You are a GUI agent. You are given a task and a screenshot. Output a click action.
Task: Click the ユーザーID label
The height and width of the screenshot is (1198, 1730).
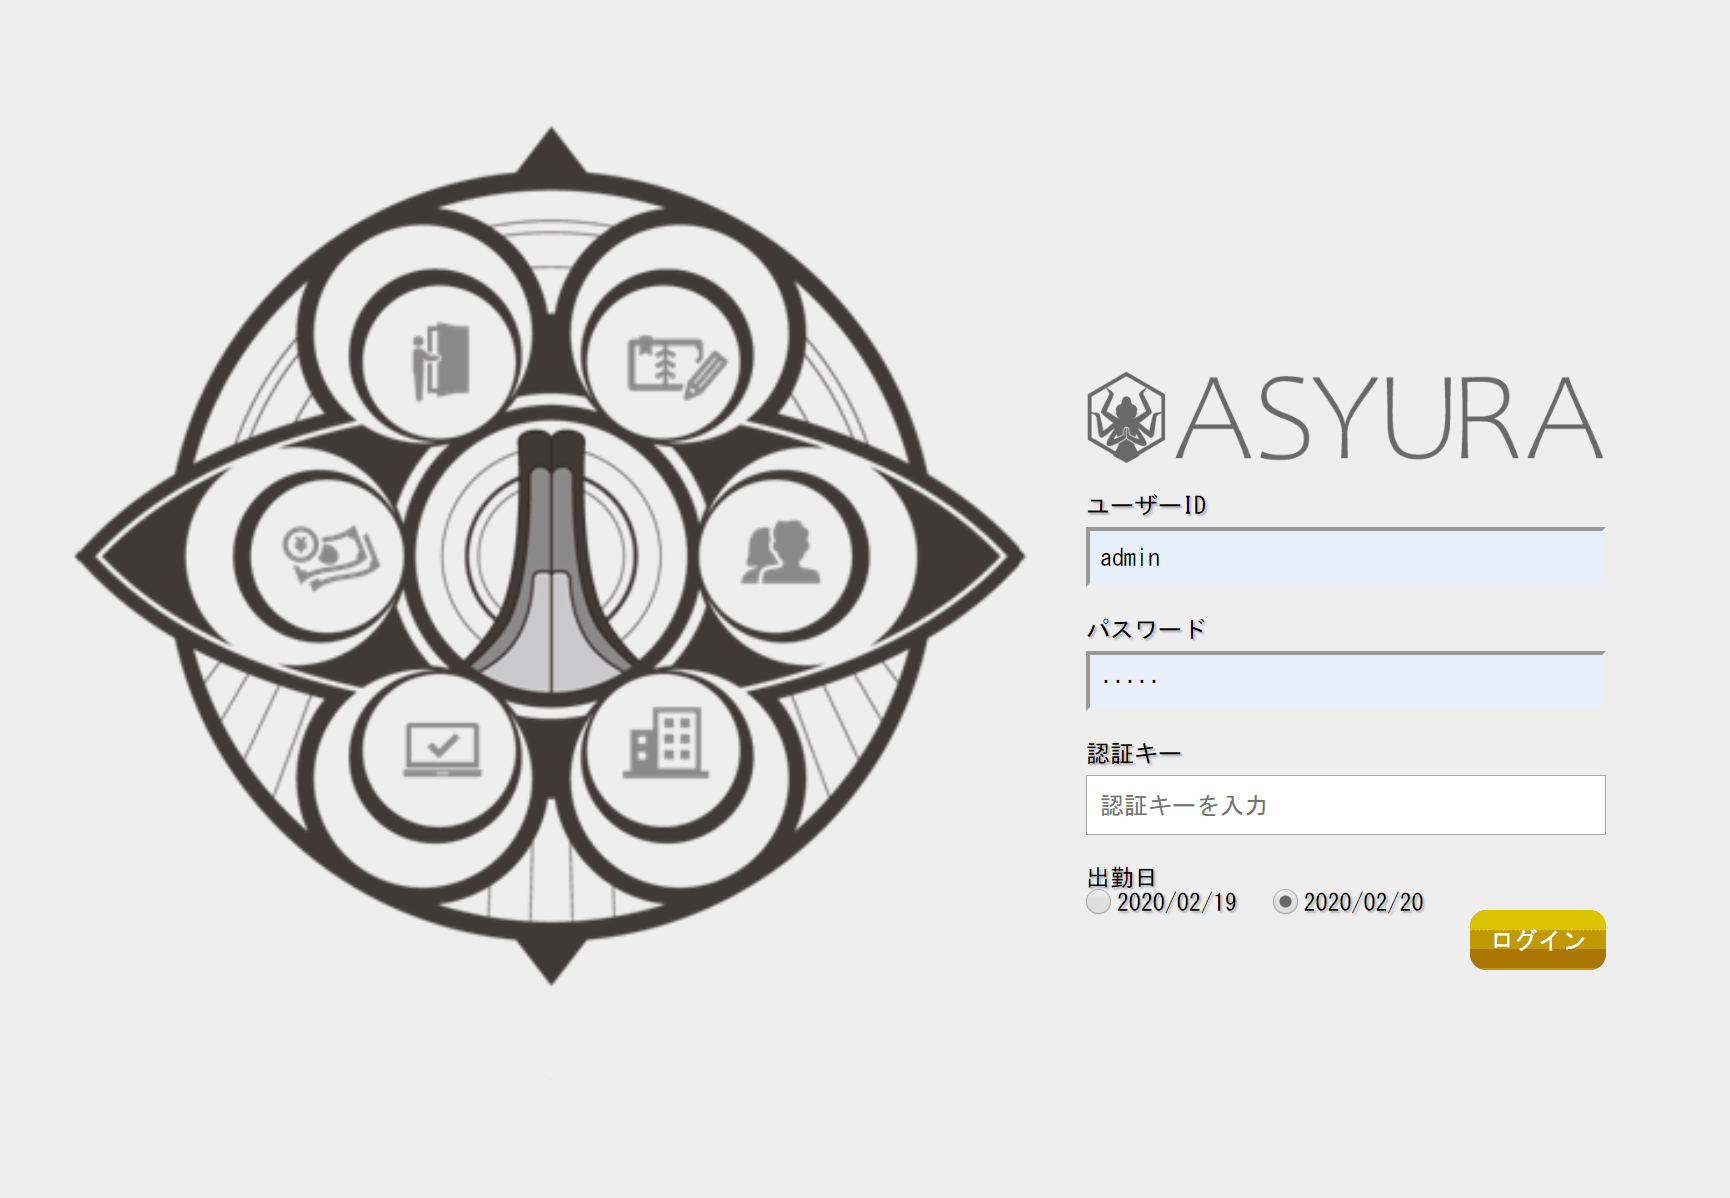tap(1146, 505)
